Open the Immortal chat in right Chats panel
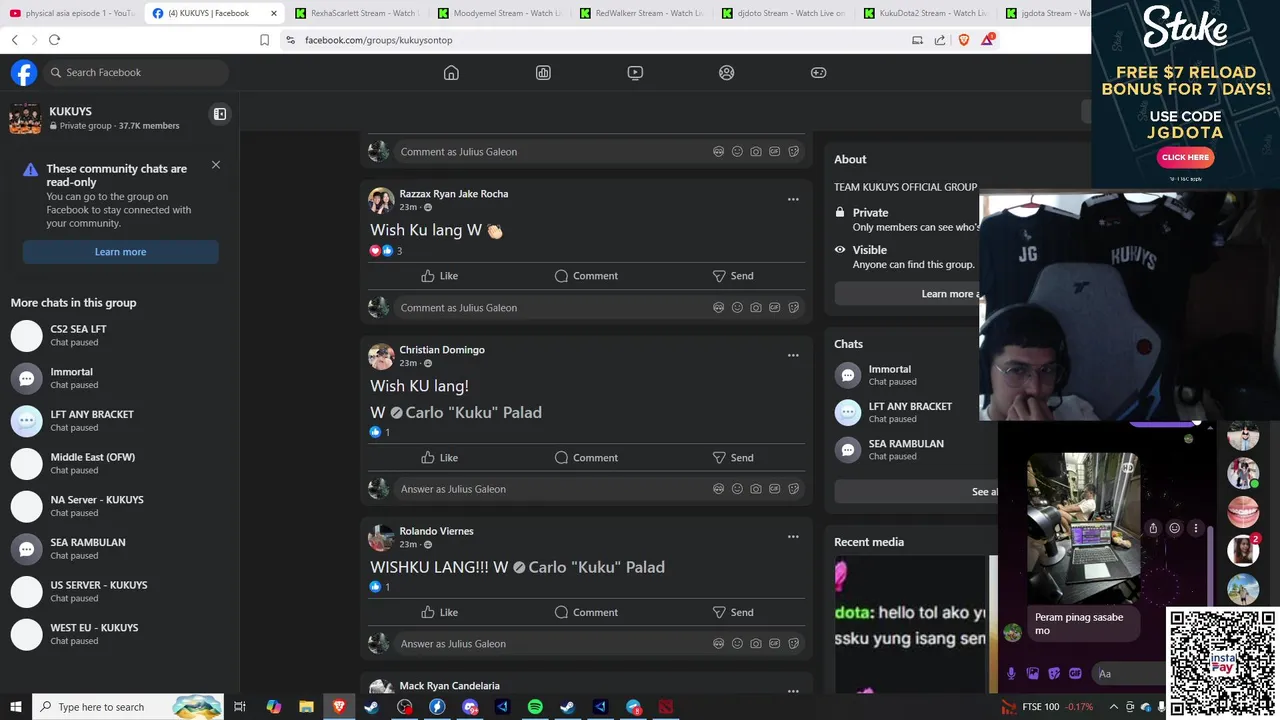Image resolution: width=1280 pixels, height=720 pixels. point(905,376)
